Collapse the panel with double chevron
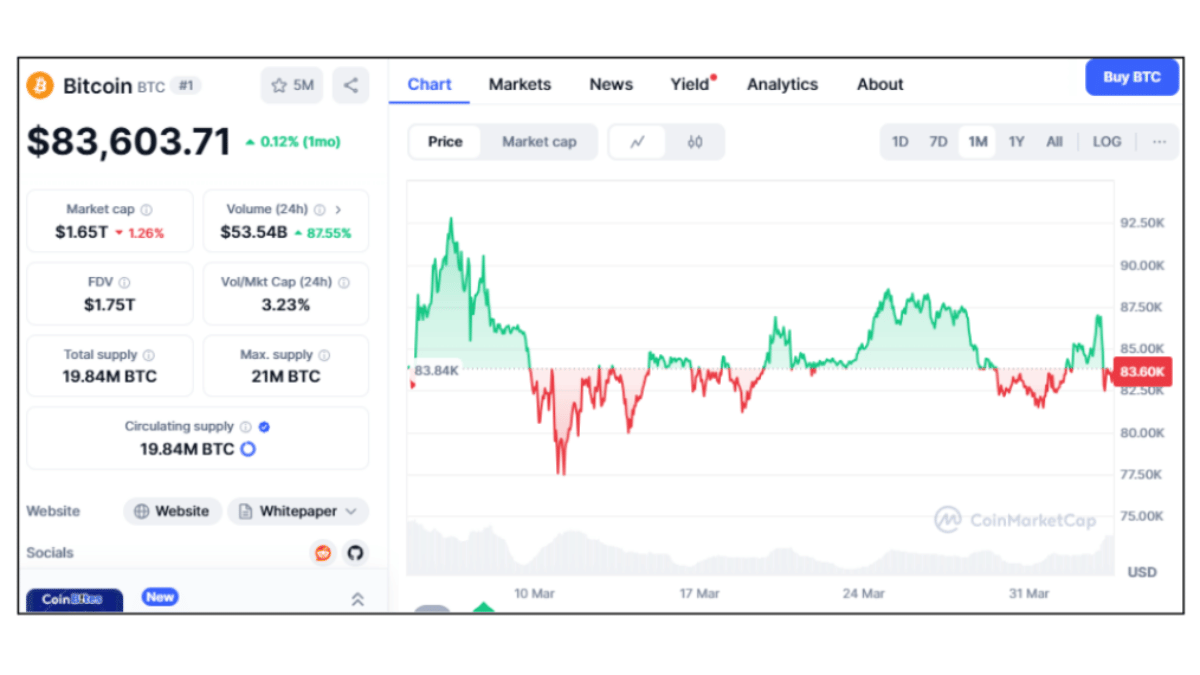 357,599
